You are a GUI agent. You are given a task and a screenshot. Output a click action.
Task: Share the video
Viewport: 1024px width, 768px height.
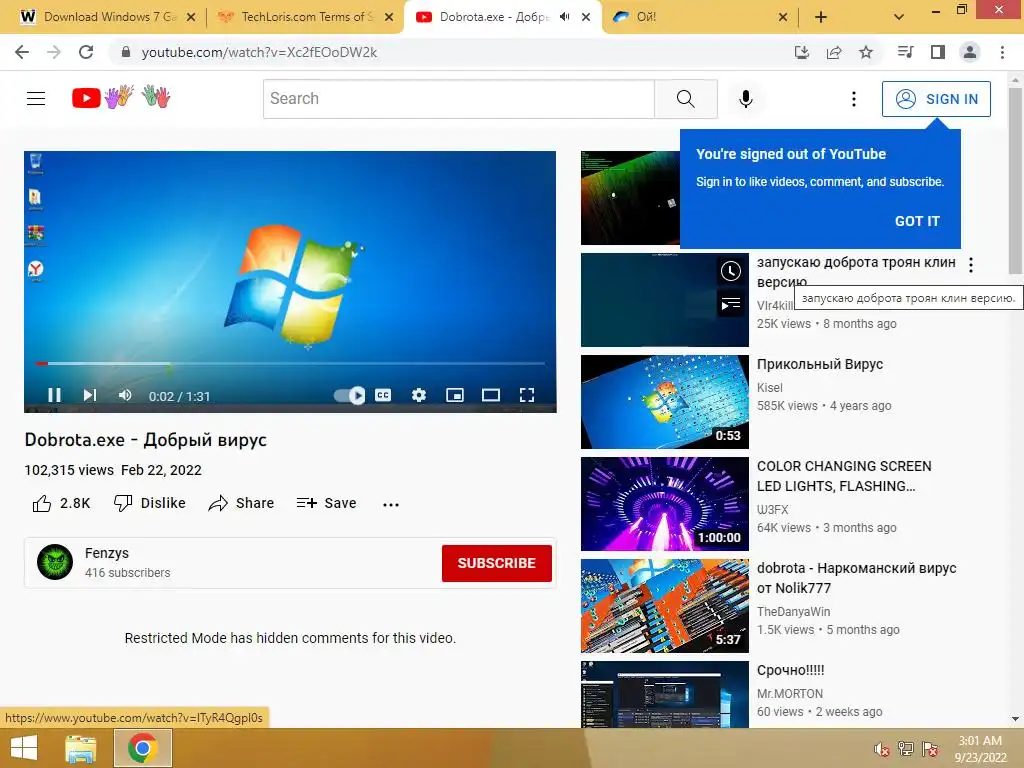pos(241,503)
